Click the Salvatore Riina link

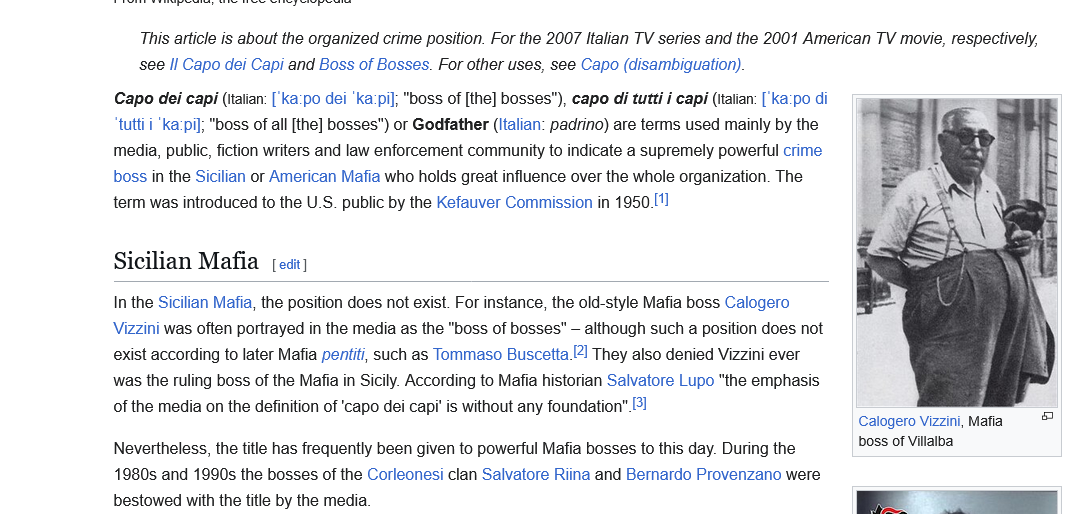pyautogui.click(x=535, y=475)
